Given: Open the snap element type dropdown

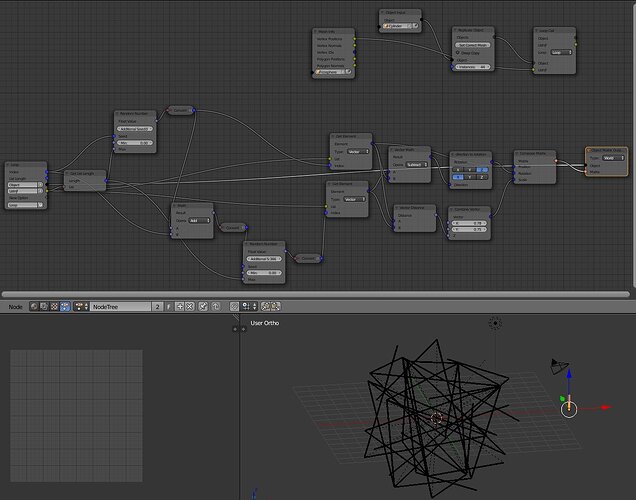Looking at the screenshot, I should [x=249, y=307].
